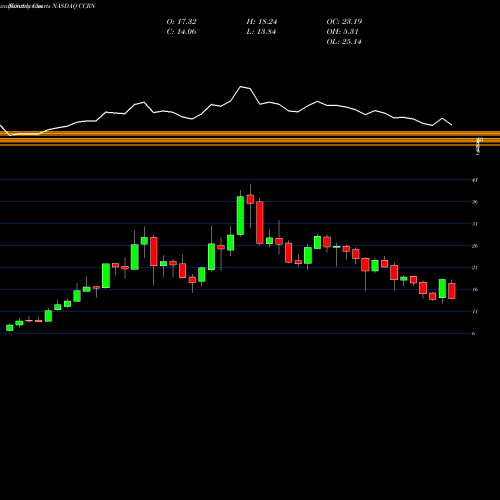
Task: Click the 21 price axis label
Action: coord(475,268)
